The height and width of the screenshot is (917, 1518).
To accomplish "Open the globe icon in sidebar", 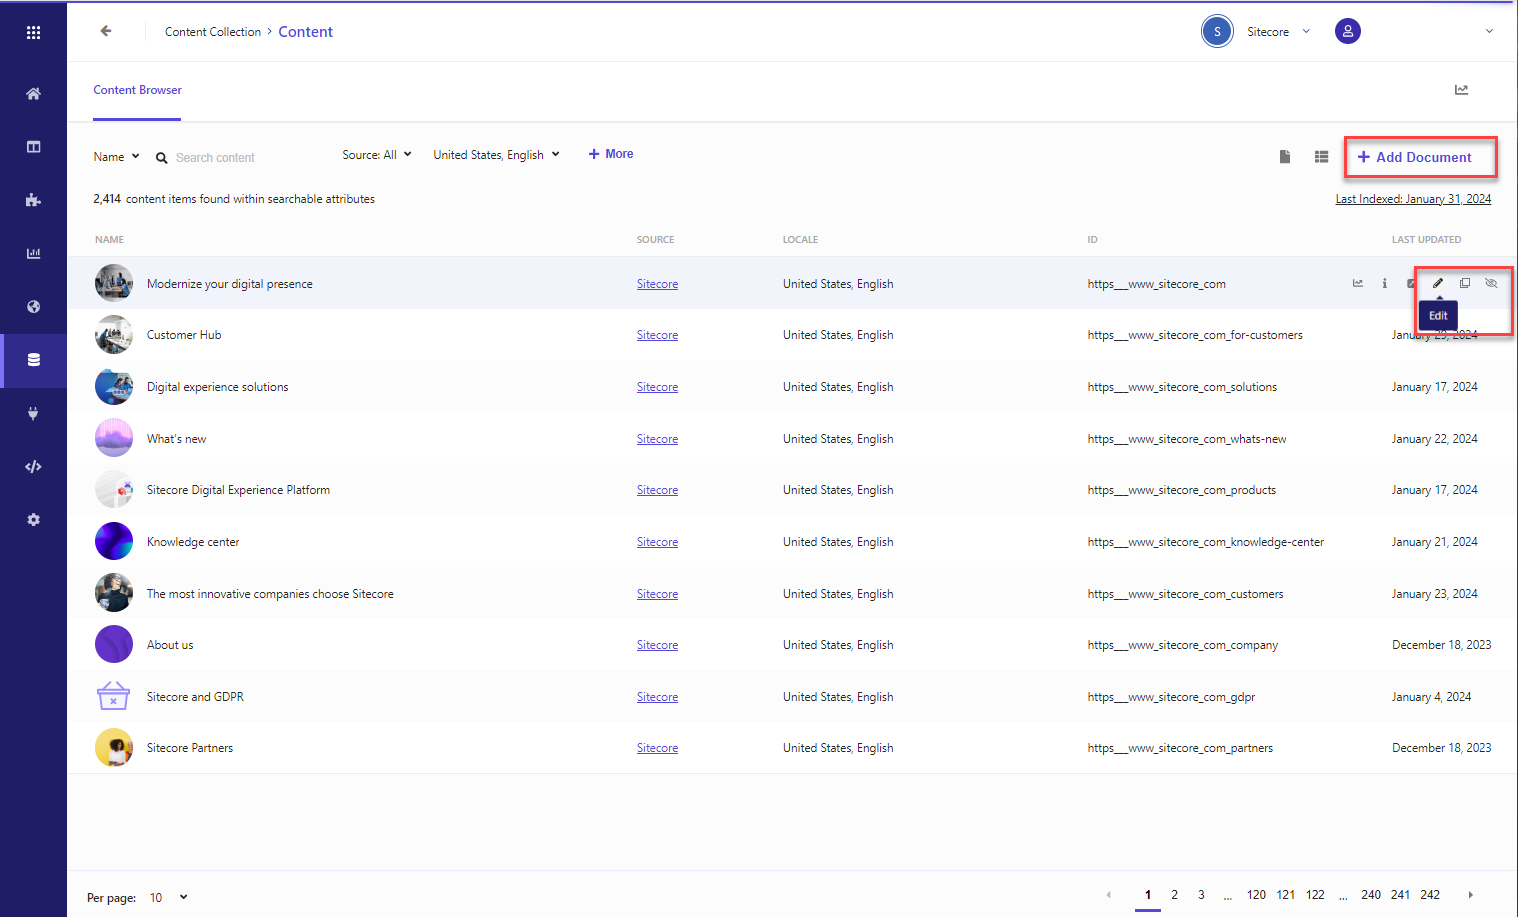I will [33, 307].
